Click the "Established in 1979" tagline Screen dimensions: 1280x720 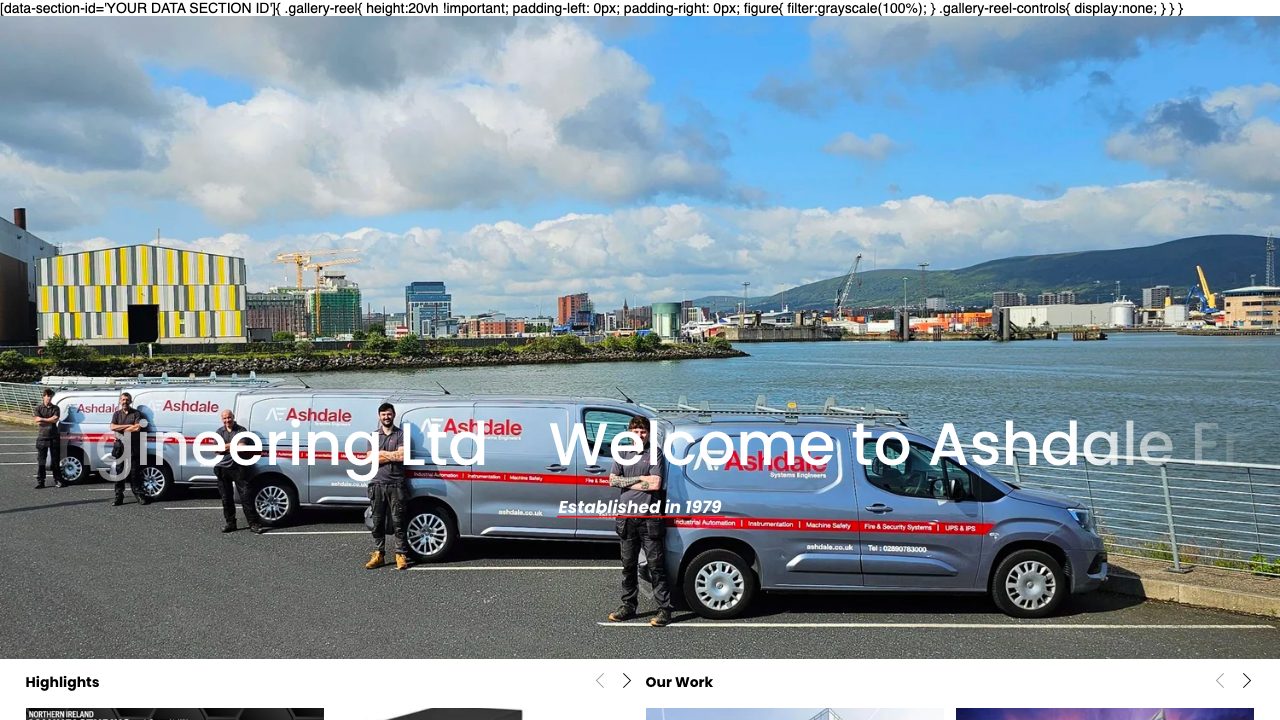pos(640,507)
